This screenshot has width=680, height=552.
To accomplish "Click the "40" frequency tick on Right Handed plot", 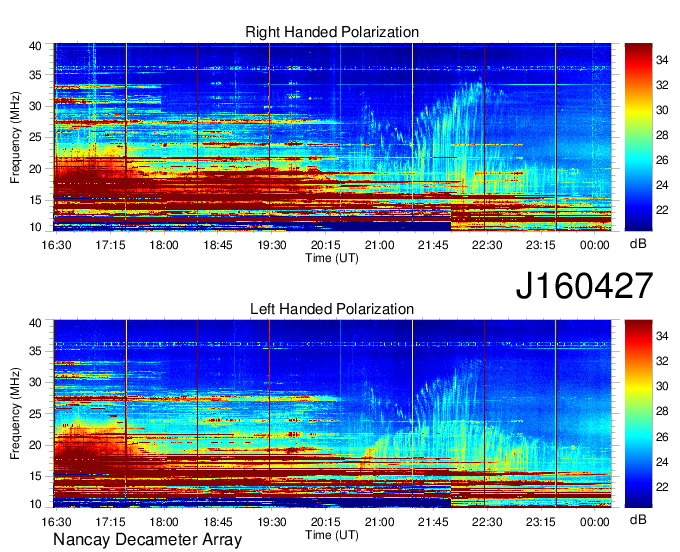I will click(x=36, y=46).
